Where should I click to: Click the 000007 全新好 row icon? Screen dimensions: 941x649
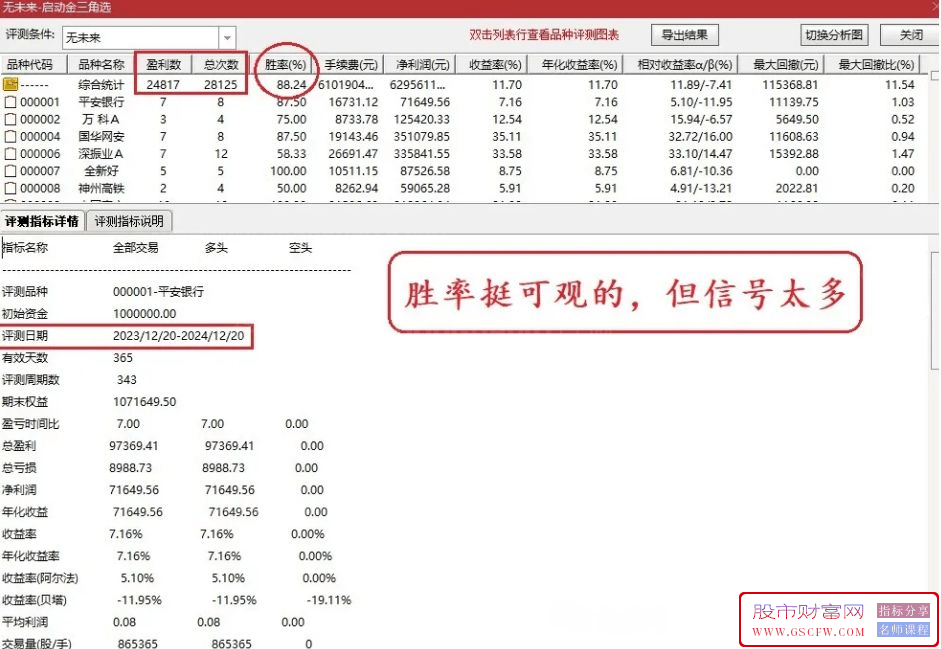click(x=10, y=172)
